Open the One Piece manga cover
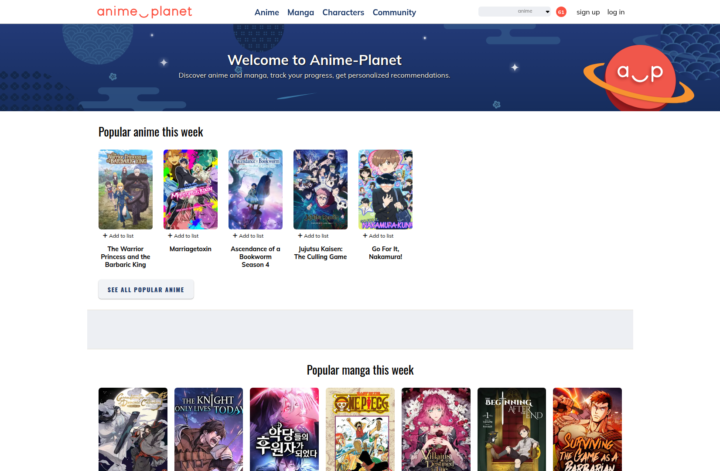Screen dimensions: 720x471 (360, 429)
